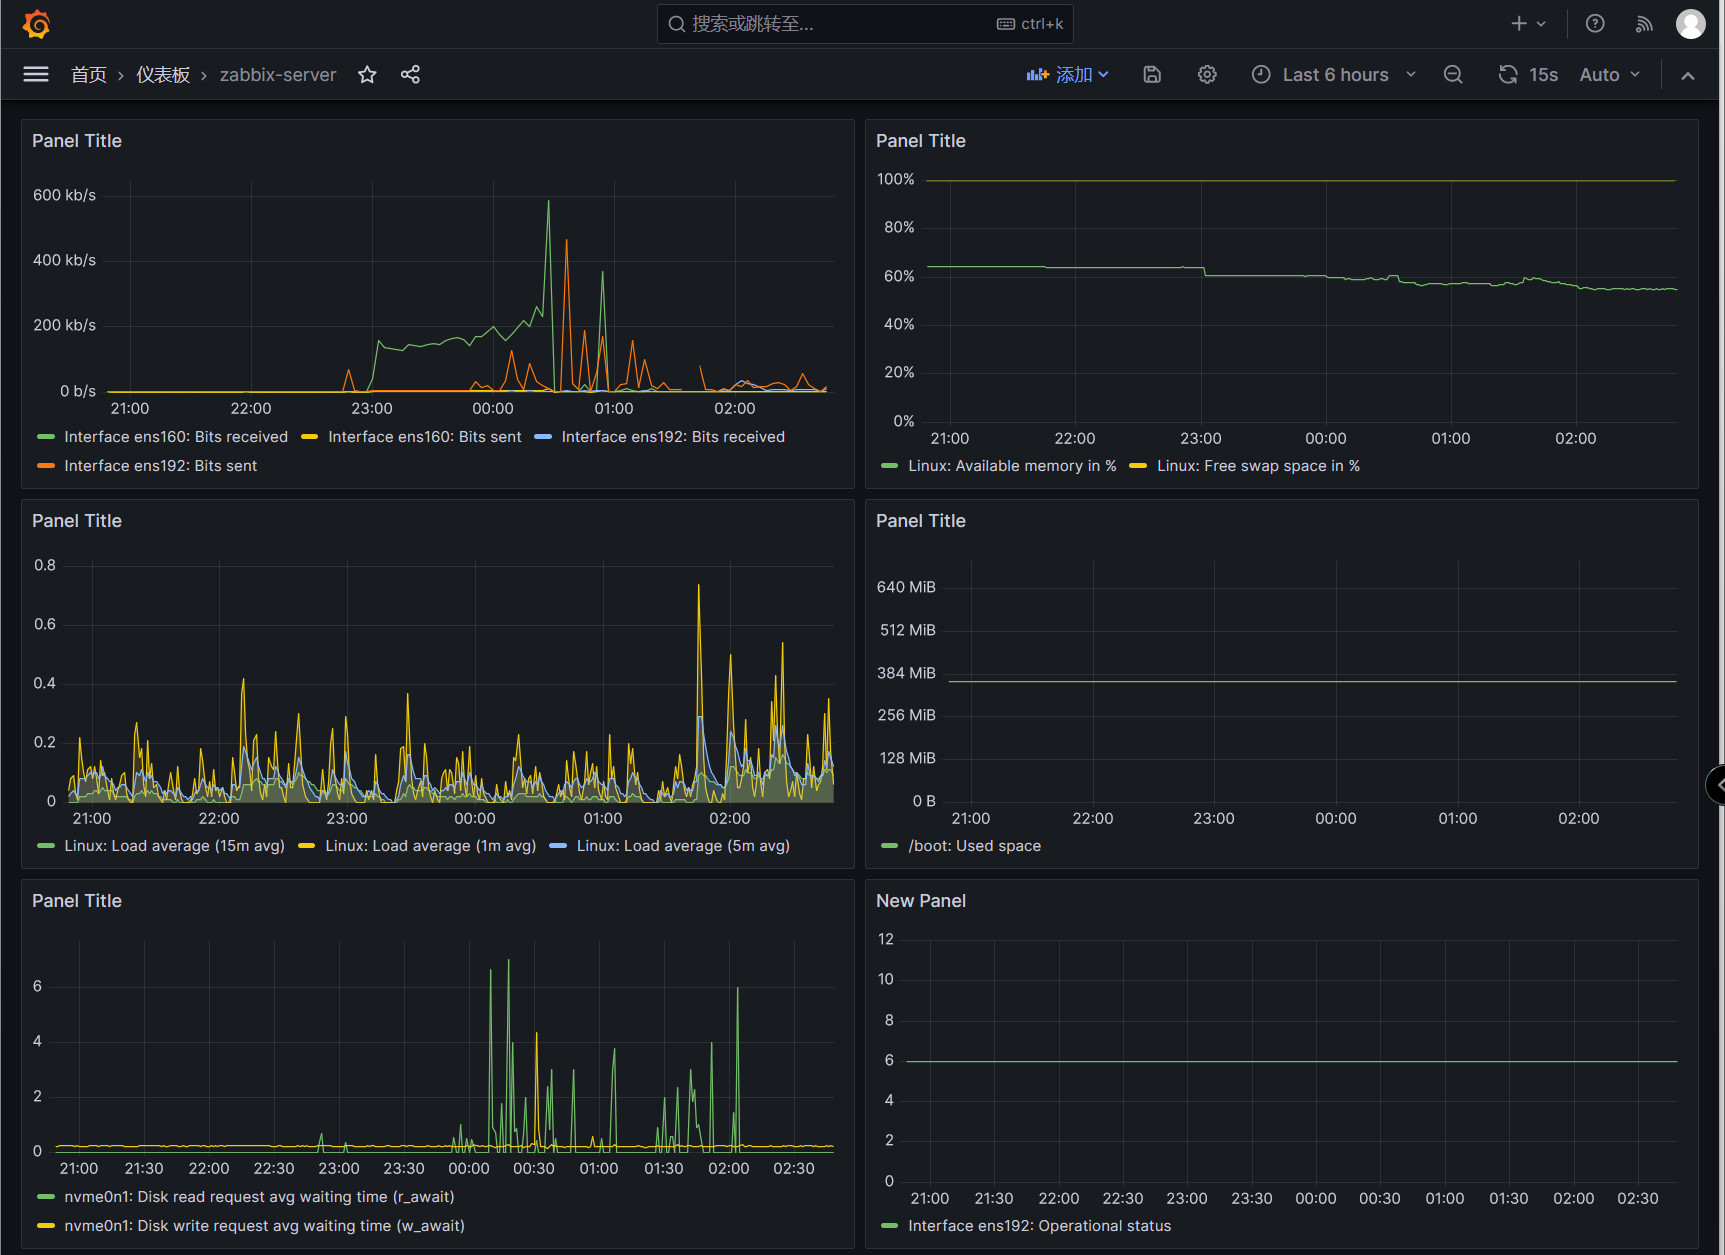The width and height of the screenshot is (1725, 1255).
Task: Toggle Interface ens160: Bits sent series
Action: (x=425, y=437)
